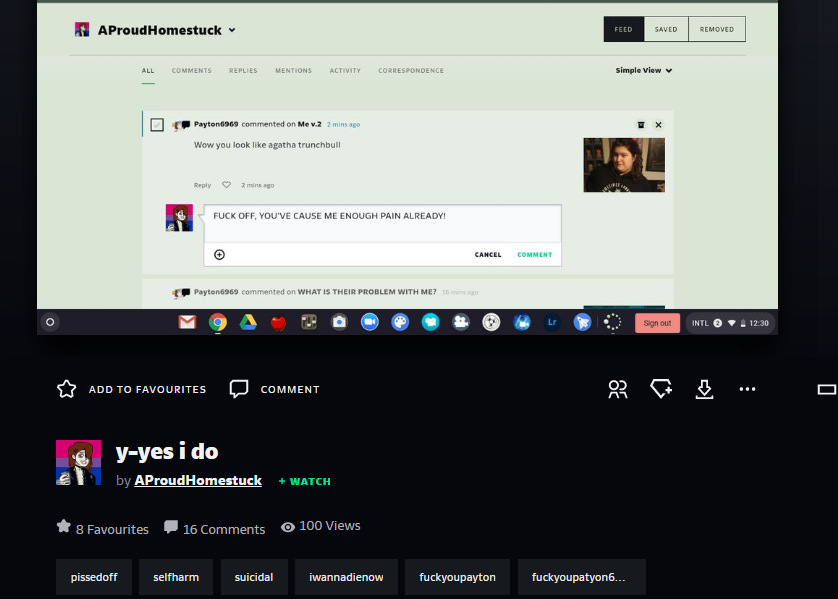The width and height of the screenshot is (838, 599).
Task: Open the Simple View dropdown
Action: (x=643, y=70)
